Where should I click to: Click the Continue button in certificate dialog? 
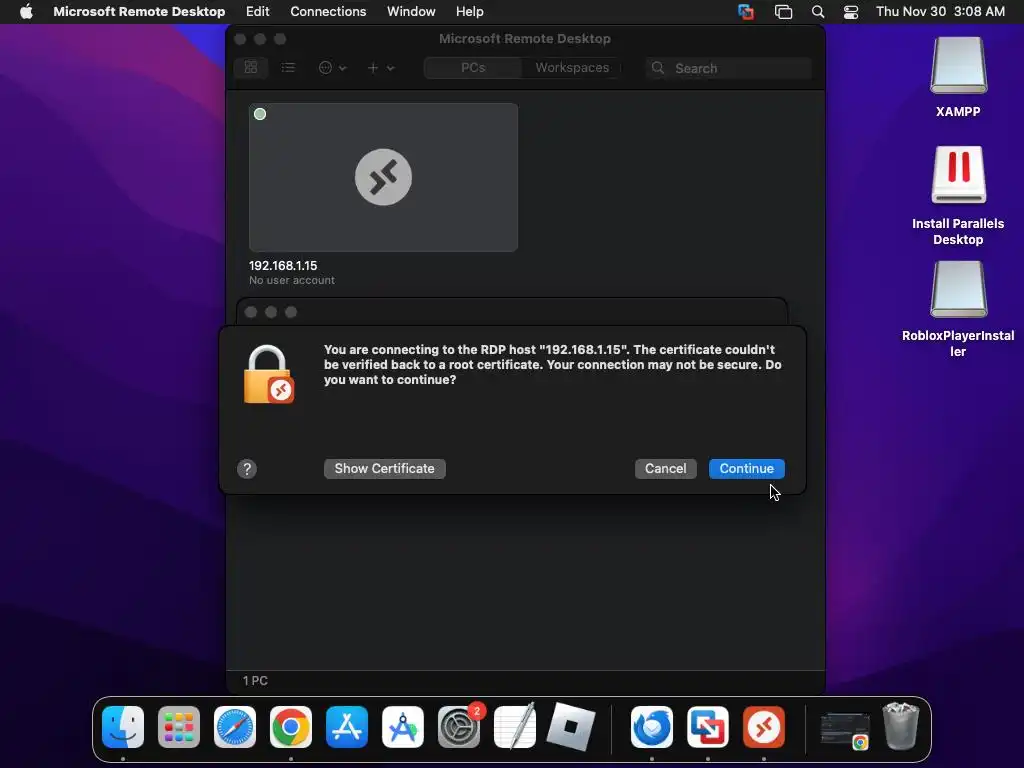point(746,468)
